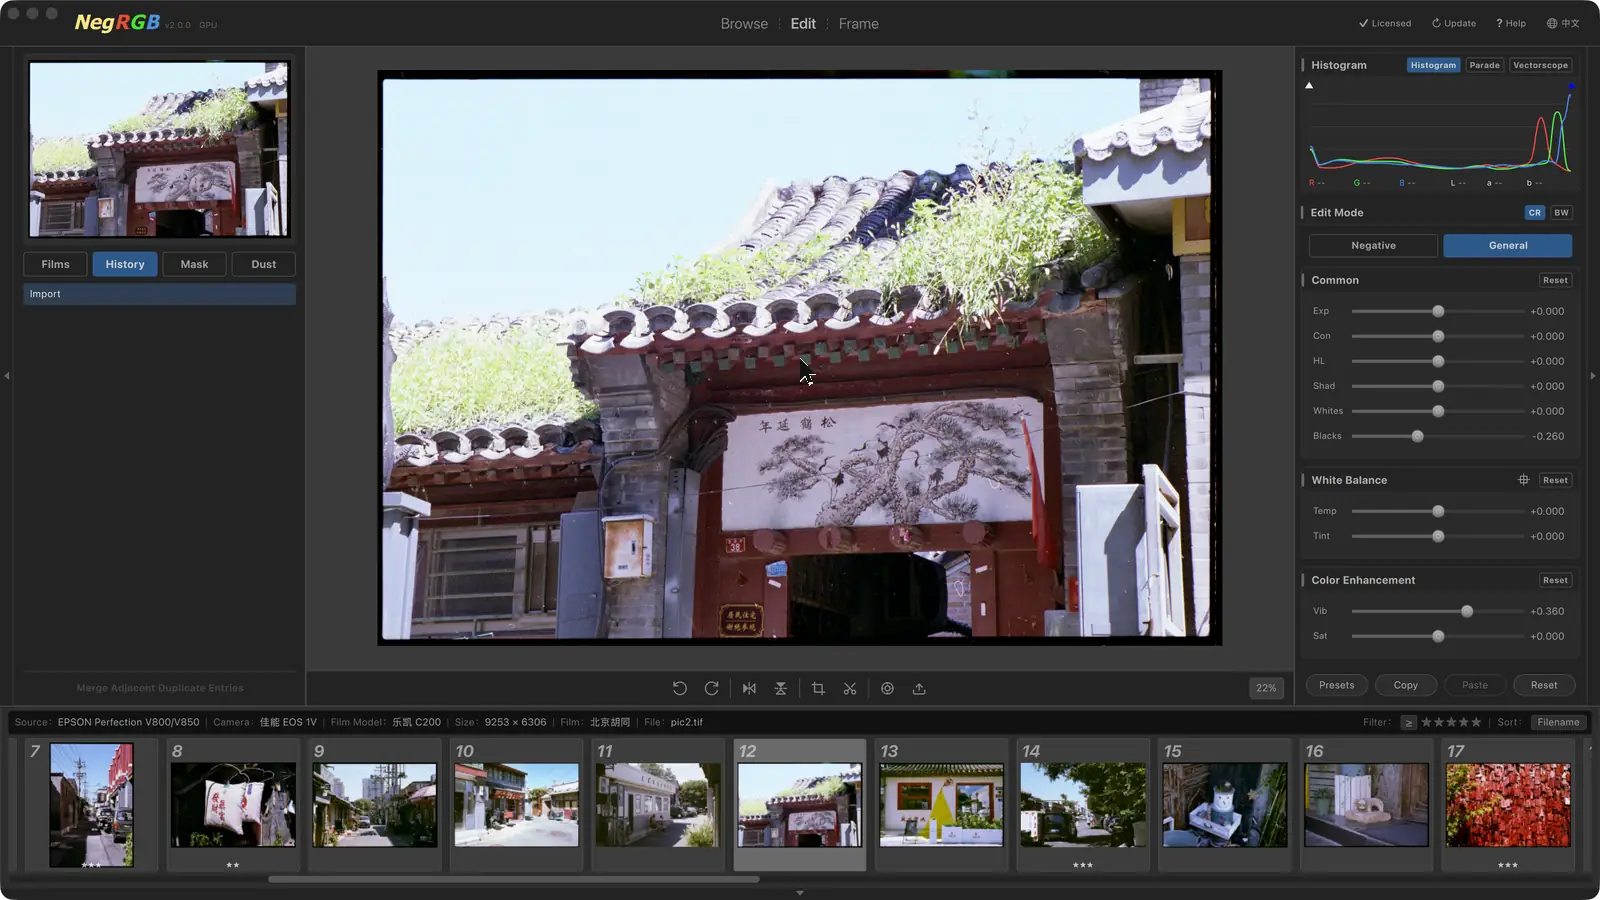Click the white balance picker crosshair icon

coord(1524,480)
